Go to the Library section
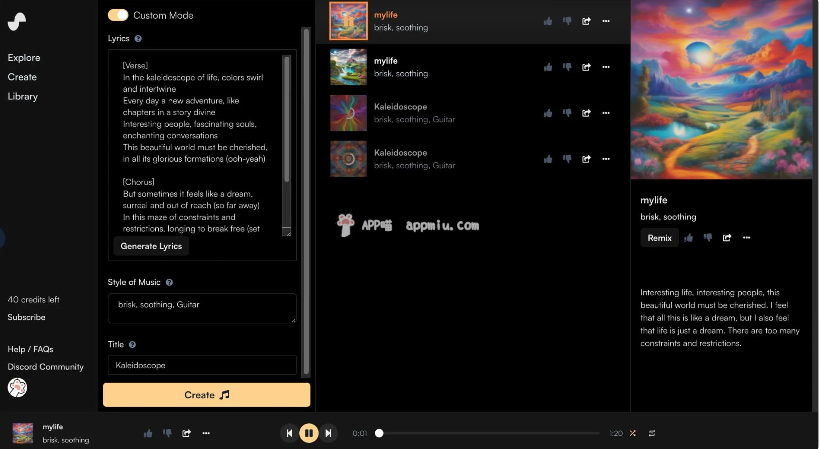This screenshot has width=820, height=449. (22, 97)
